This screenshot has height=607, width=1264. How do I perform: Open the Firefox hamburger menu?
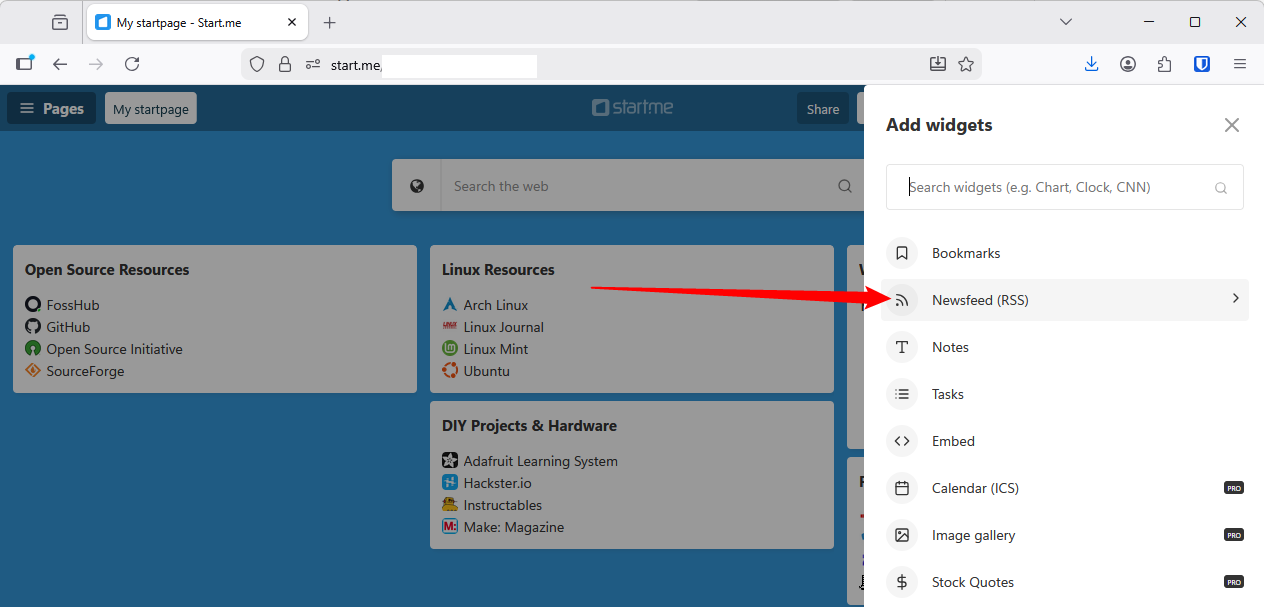coord(1240,64)
